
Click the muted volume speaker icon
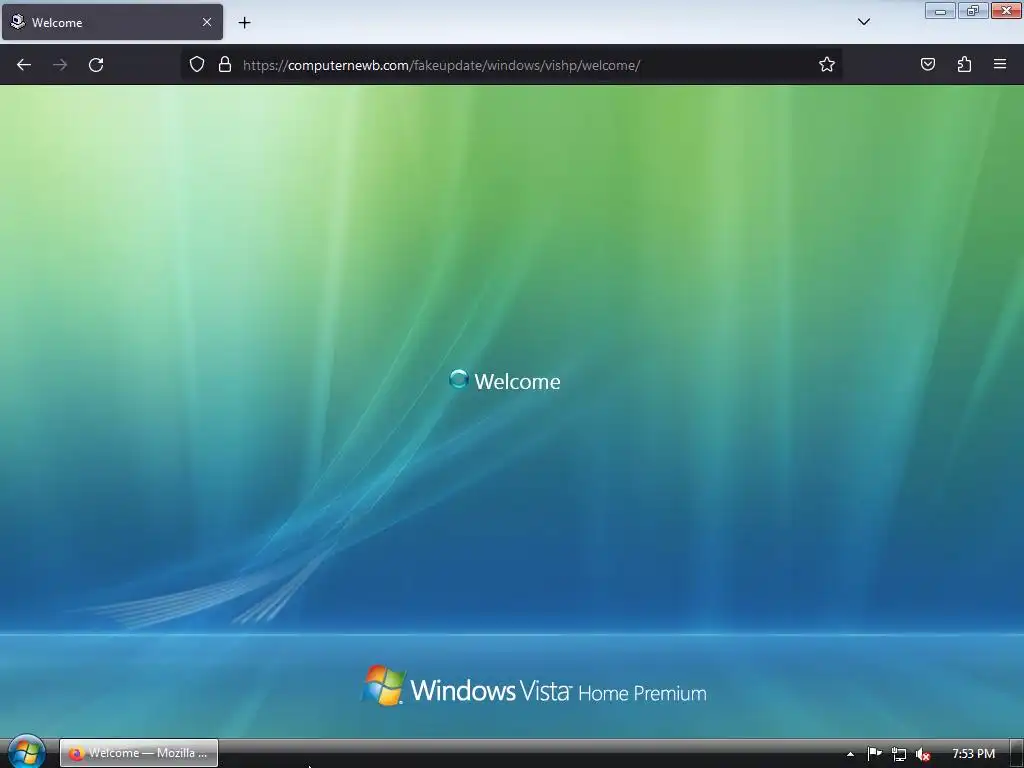(923, 754)
